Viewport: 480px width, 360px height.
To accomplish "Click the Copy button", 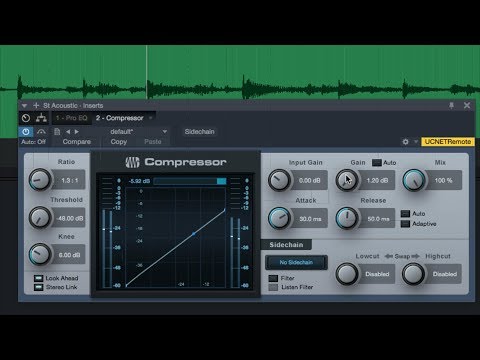I will coord(119,142).
